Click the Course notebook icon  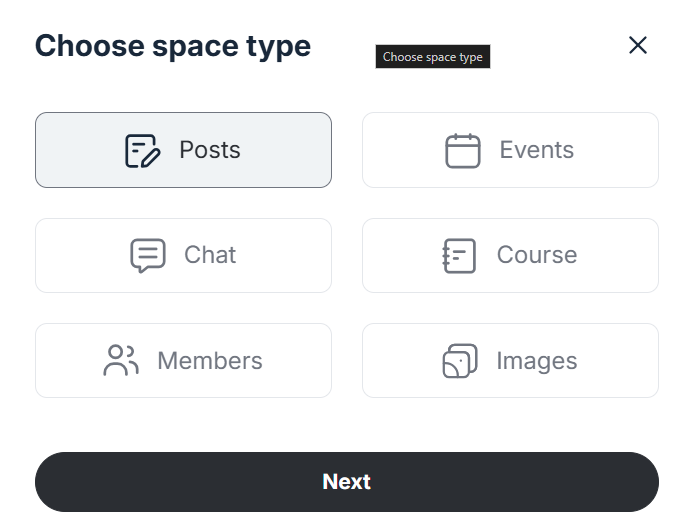tap(459, 256)
